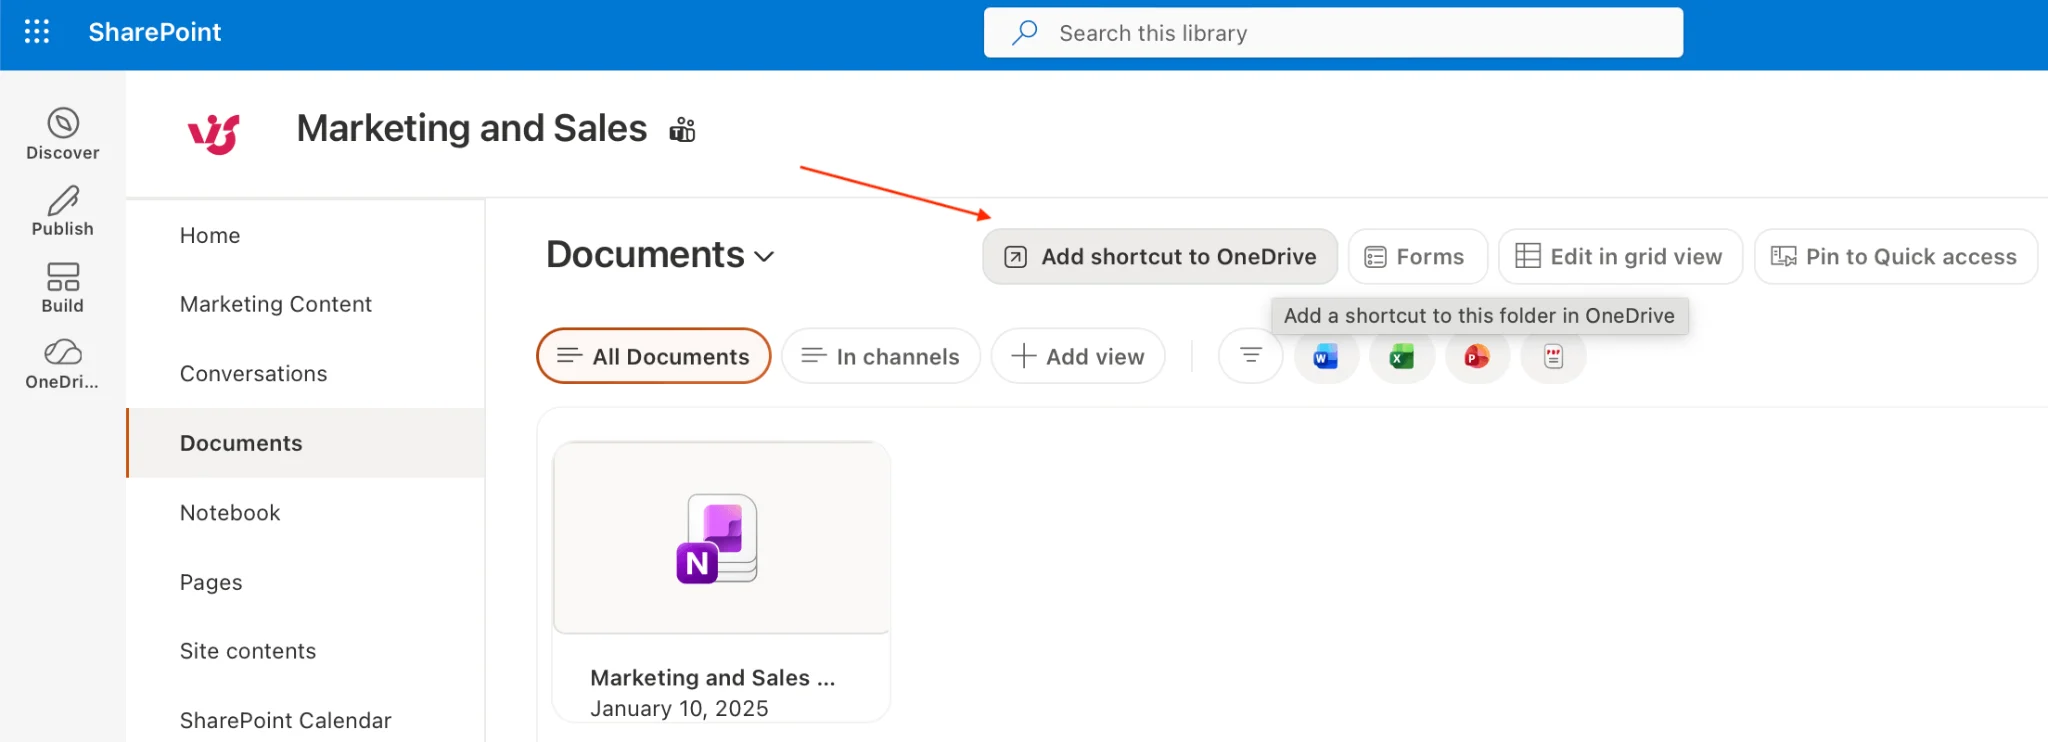Image resolution: width=2048 pixels, height=742 pixels.
Task: Click Add view
Action: pyautogui.click(x=1078, y=356)
